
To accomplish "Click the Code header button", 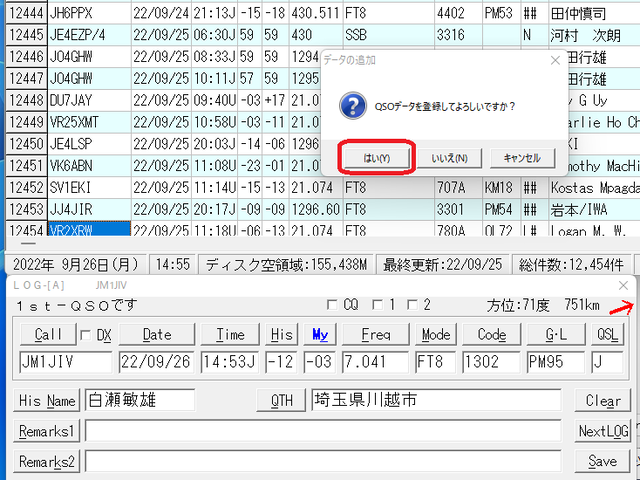I will pos(491,335).
